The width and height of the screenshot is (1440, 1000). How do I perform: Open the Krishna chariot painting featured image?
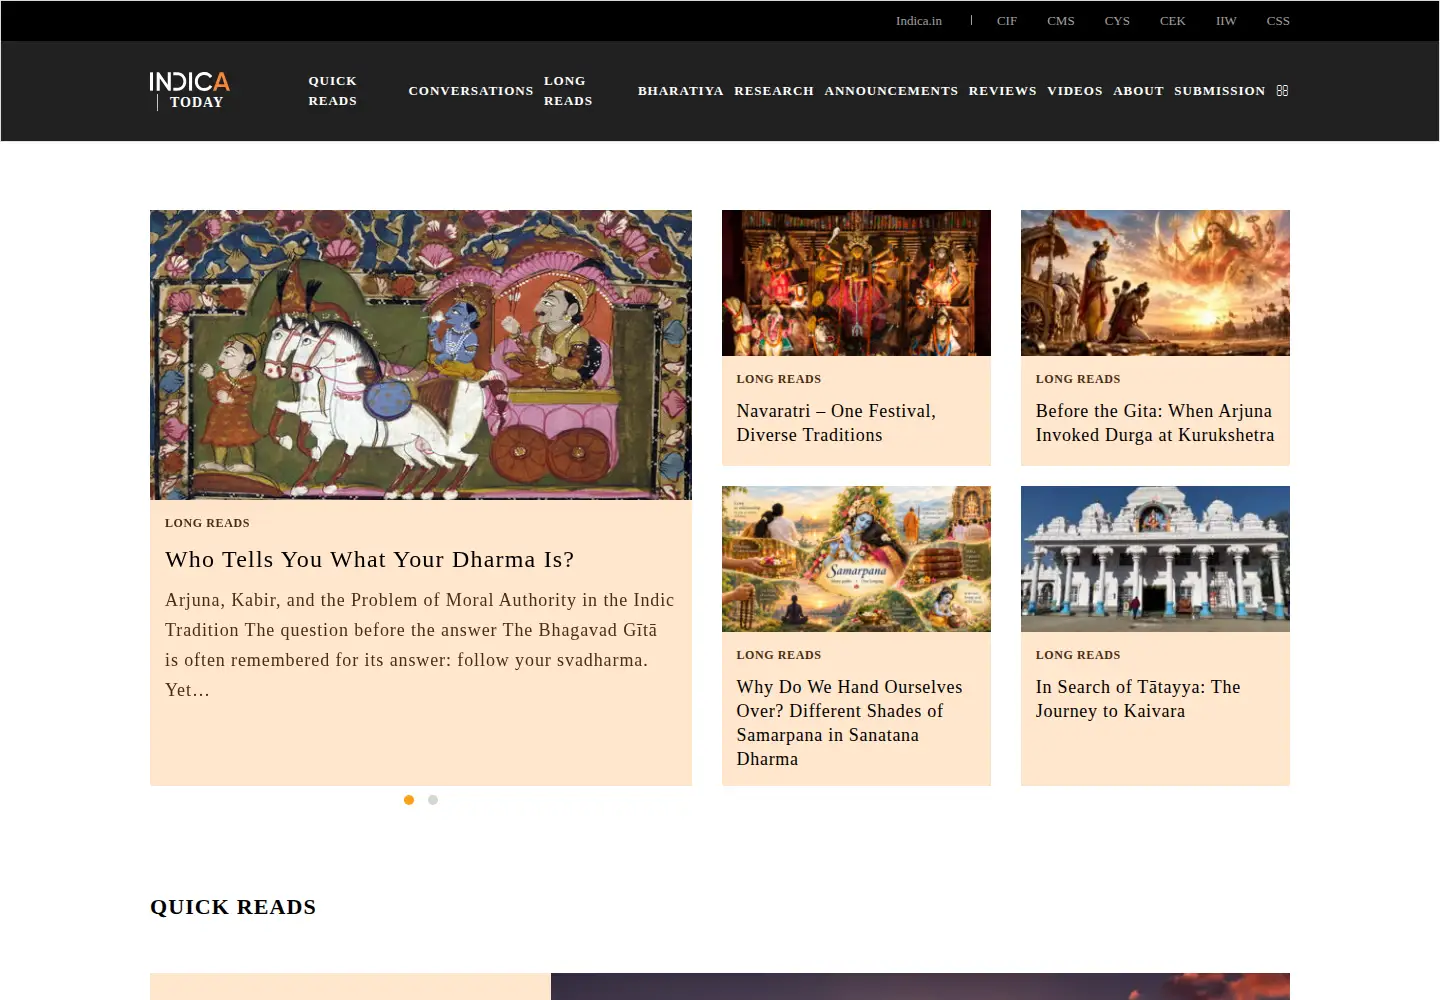[x=421, y=355]
